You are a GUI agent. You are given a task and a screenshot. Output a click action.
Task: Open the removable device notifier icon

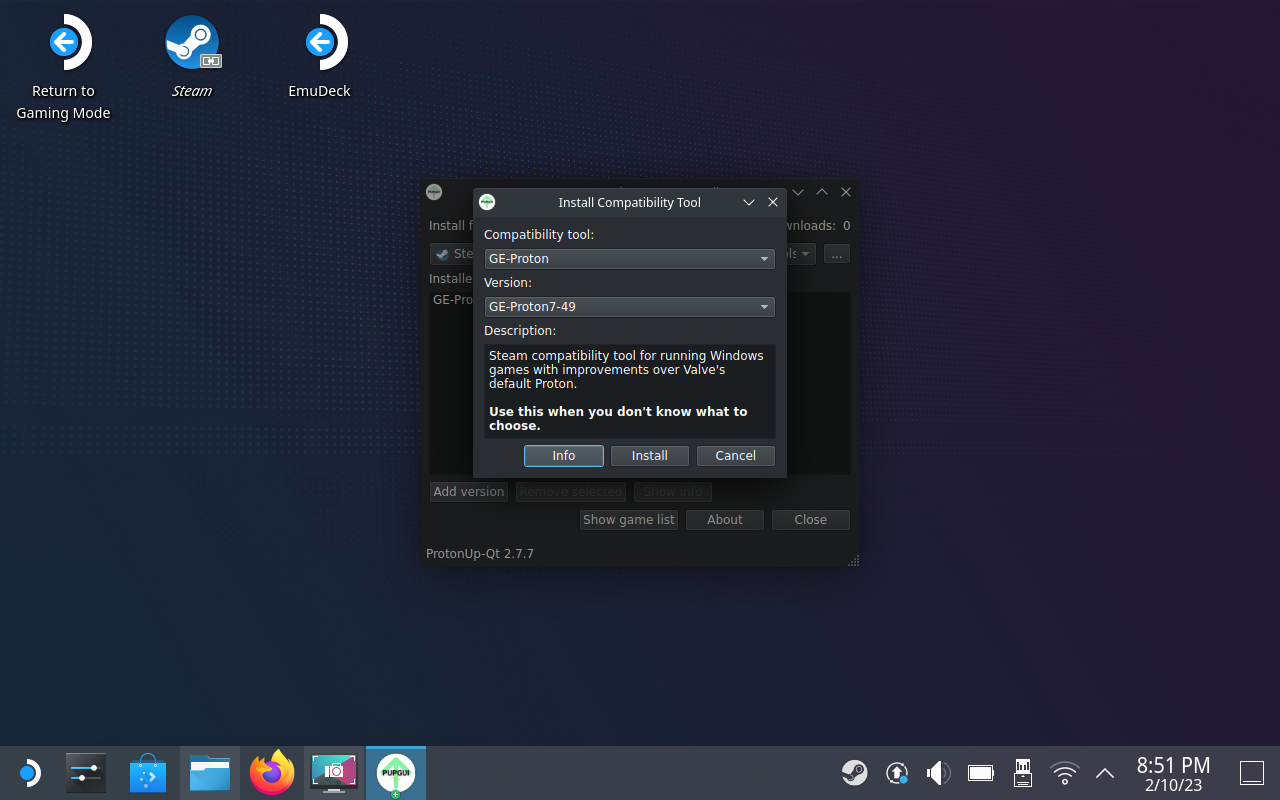tap(1022, 772)
